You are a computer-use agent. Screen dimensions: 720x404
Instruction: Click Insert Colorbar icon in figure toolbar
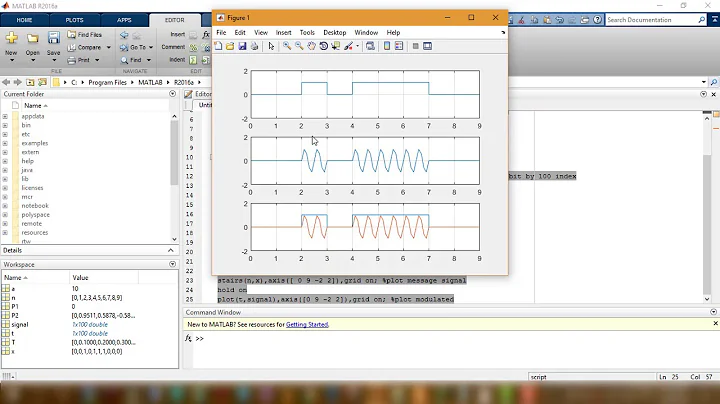coord(387,46)
